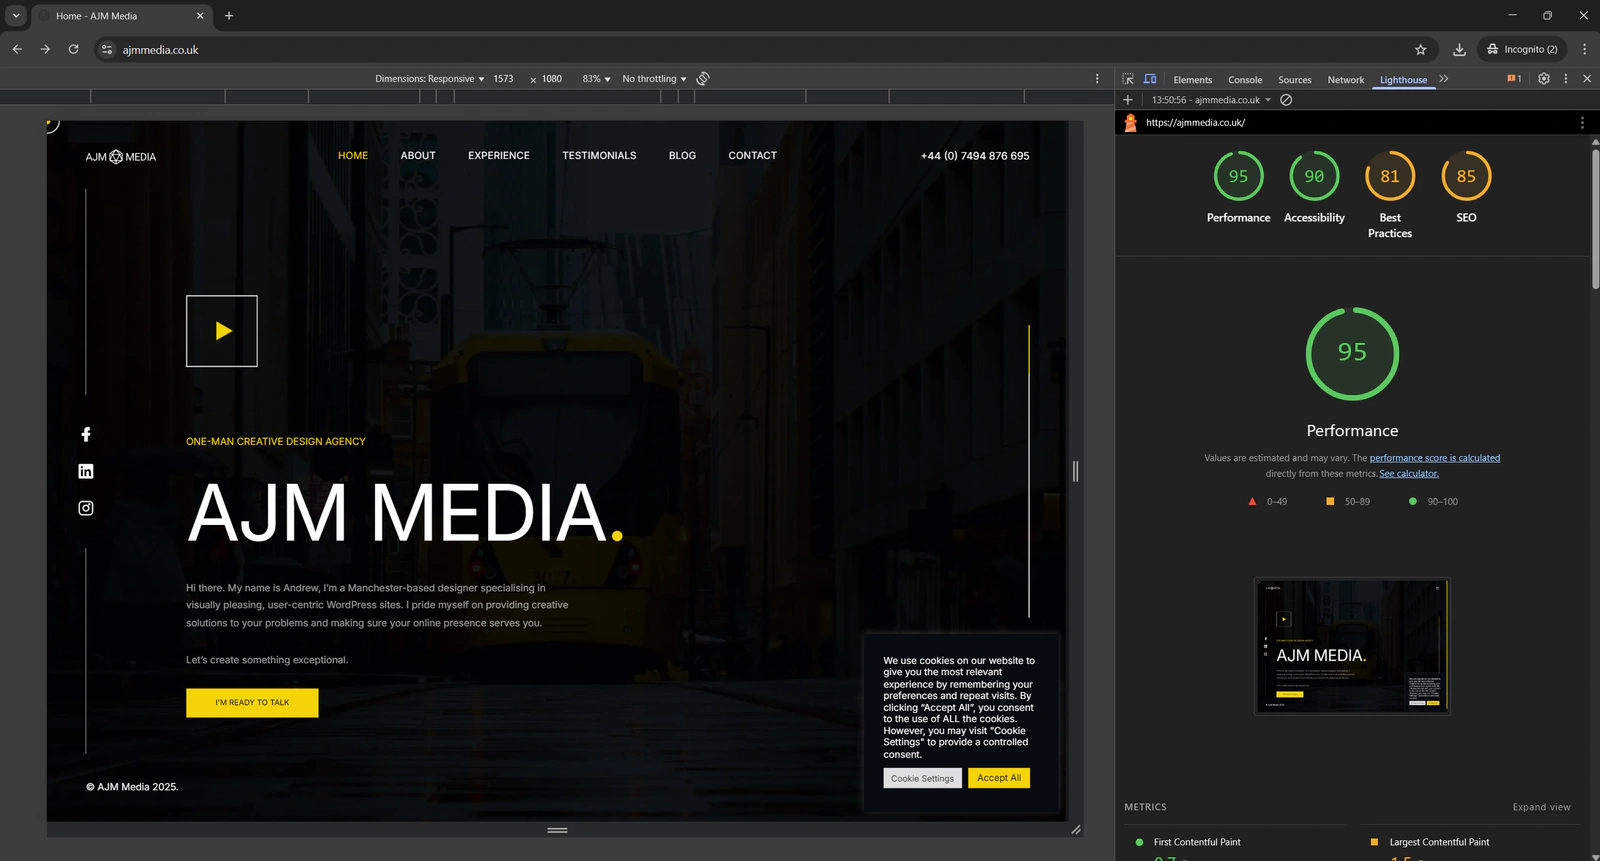Close the DevTools panel
Image resolution: width=1600 pixels, height=861 pixels.
click(x=1587, y=78)
